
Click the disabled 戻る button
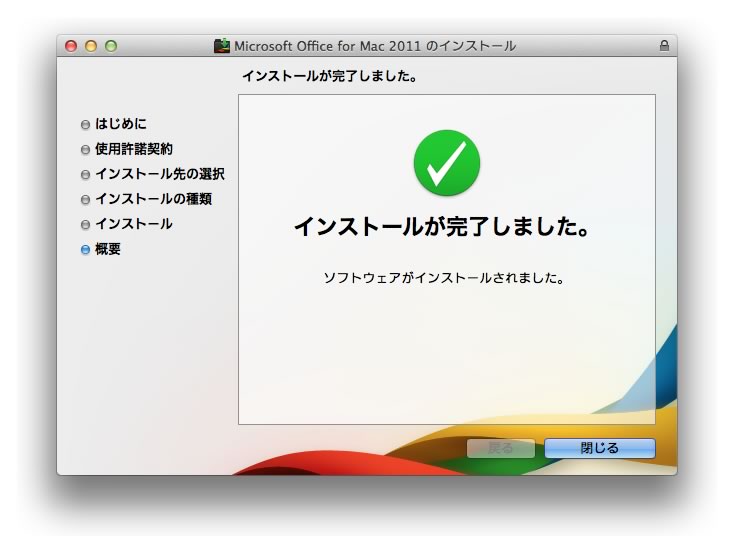(x=501, y=448)
